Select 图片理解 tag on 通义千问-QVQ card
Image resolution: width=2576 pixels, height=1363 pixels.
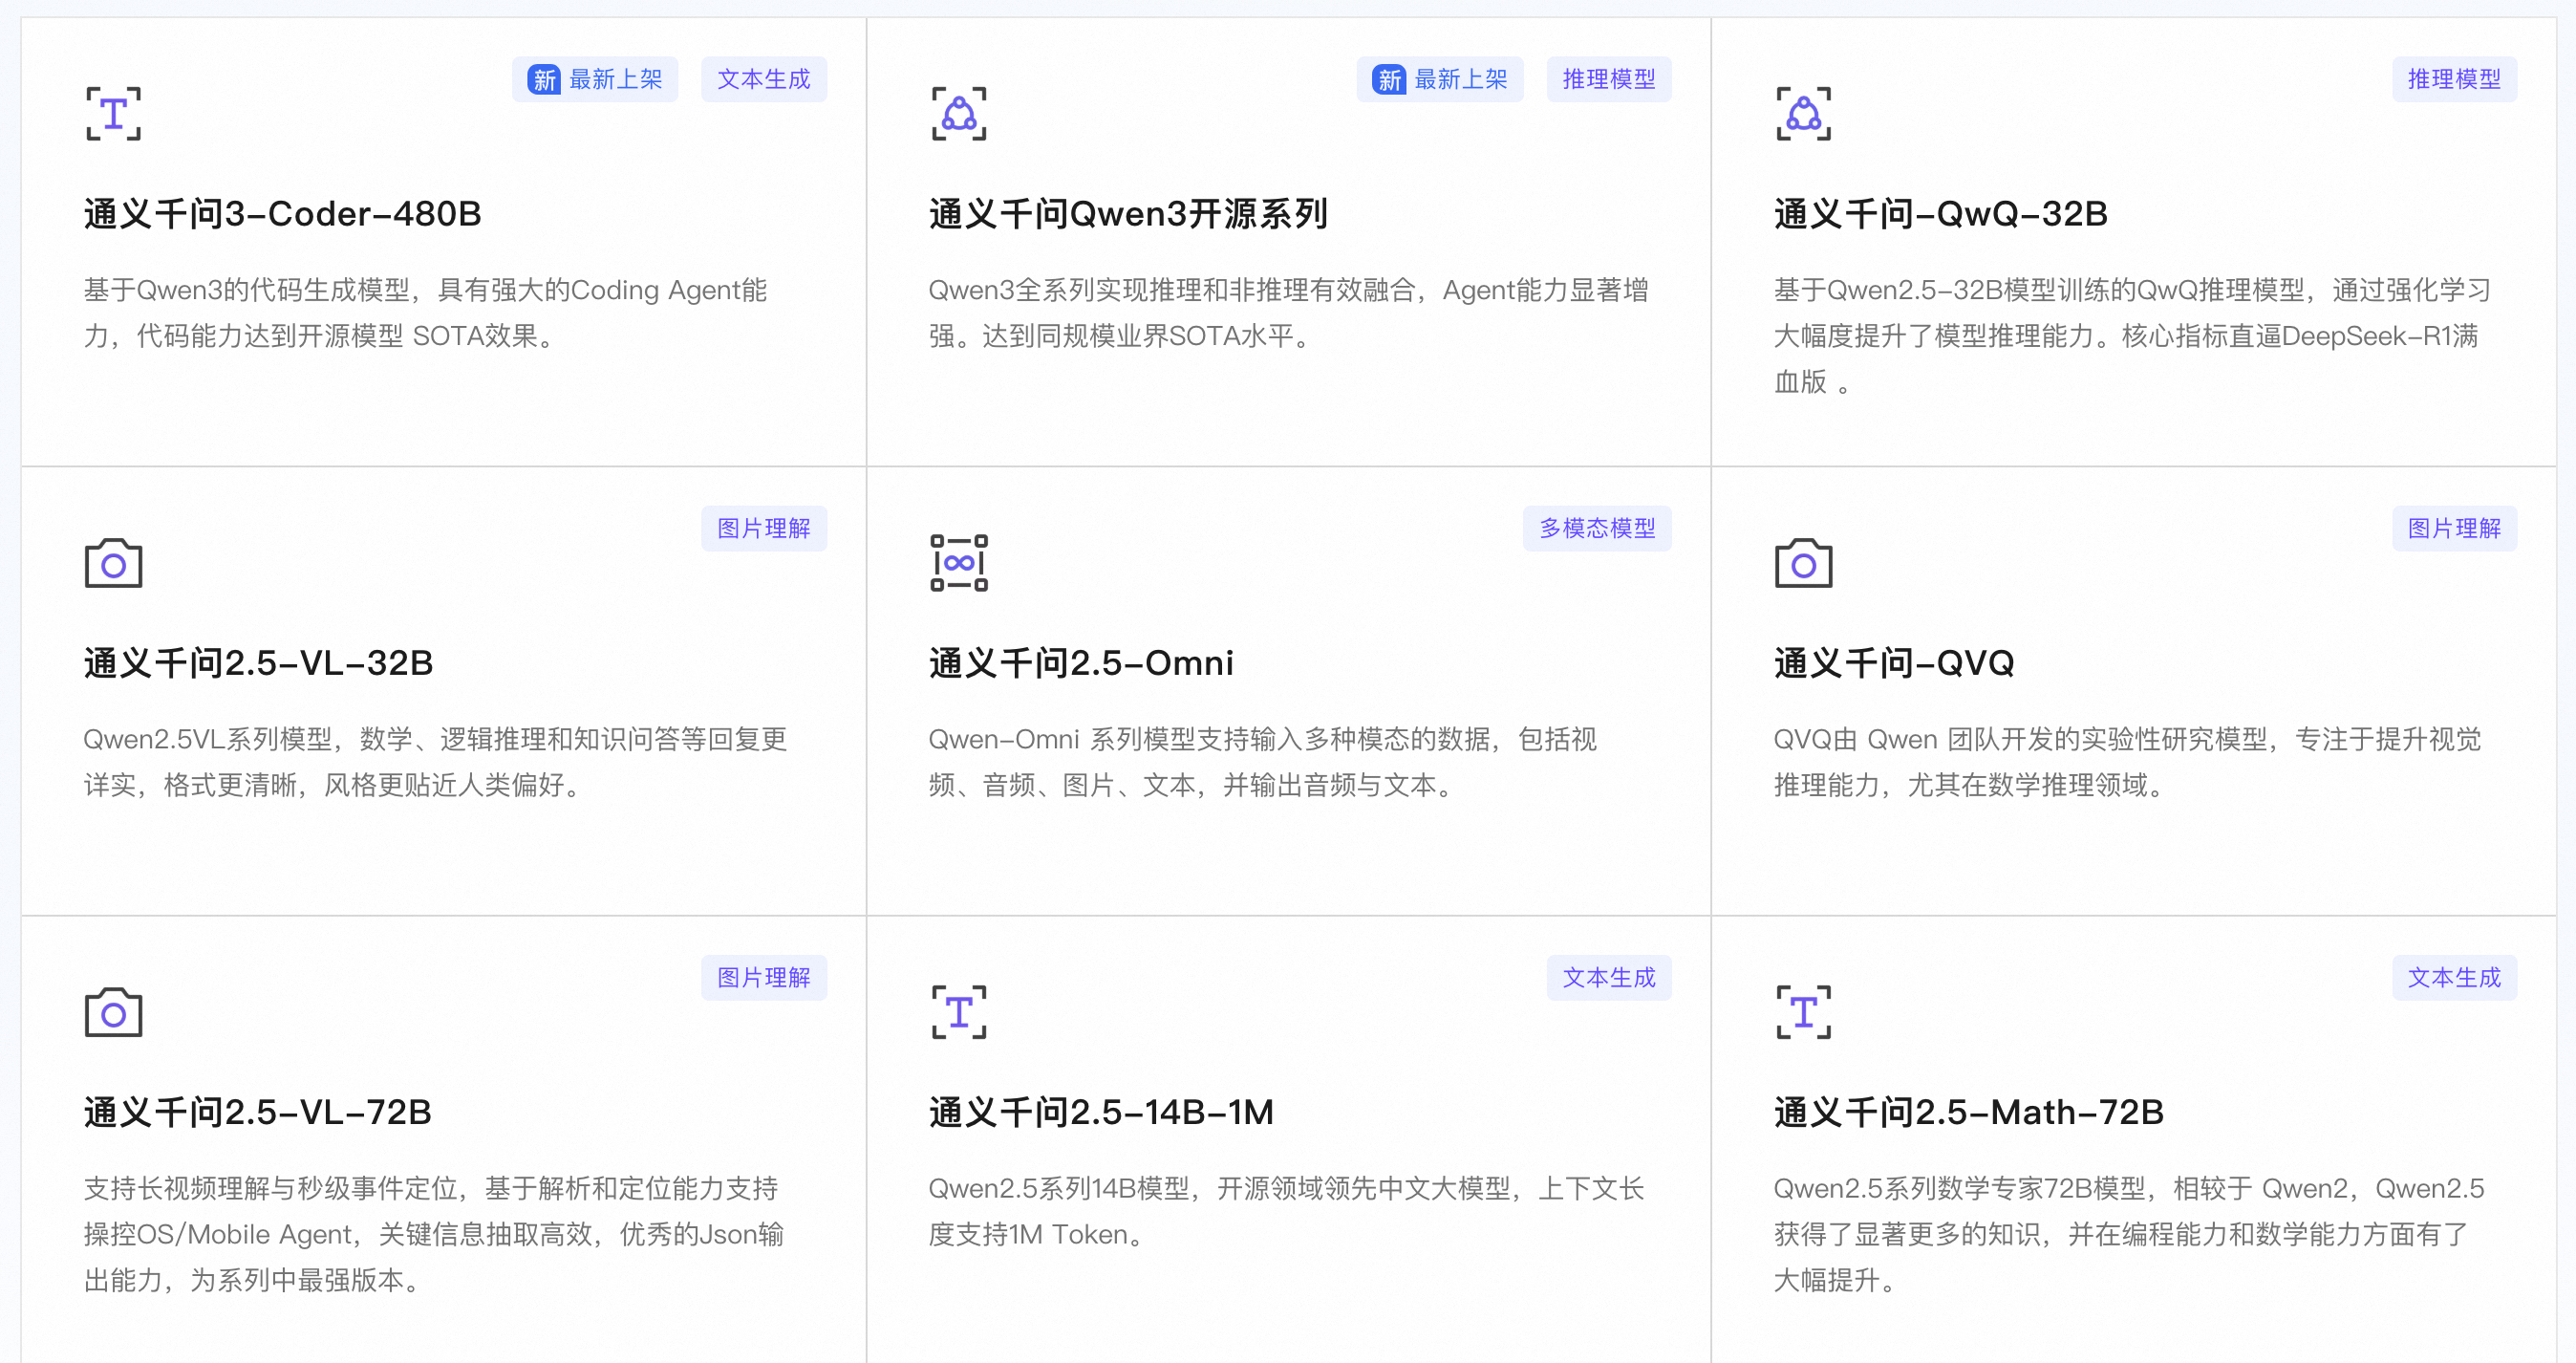click(x=2454, y=528)
